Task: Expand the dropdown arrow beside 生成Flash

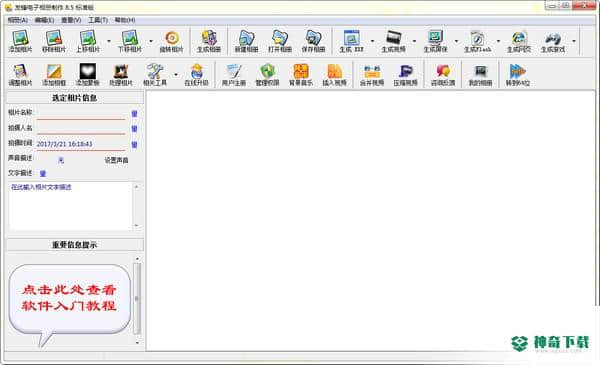Action: coord(498,41)
